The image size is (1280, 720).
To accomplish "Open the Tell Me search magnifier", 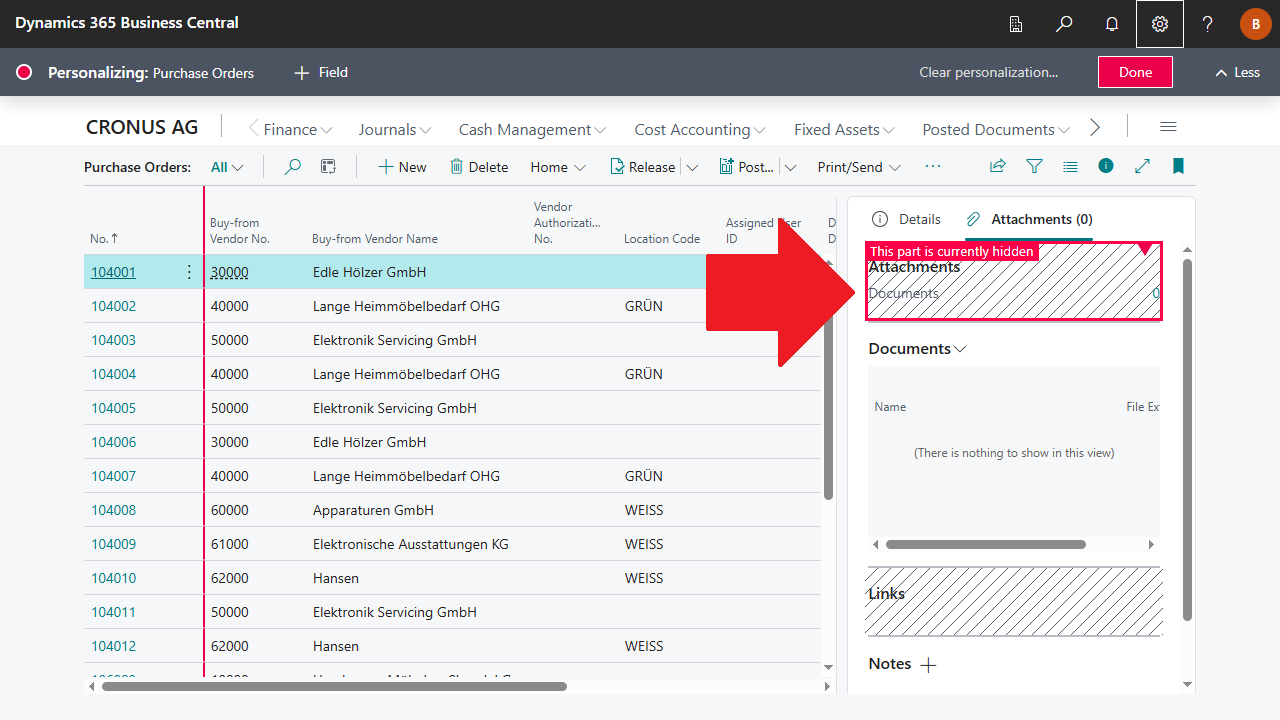I will 1064,24.
